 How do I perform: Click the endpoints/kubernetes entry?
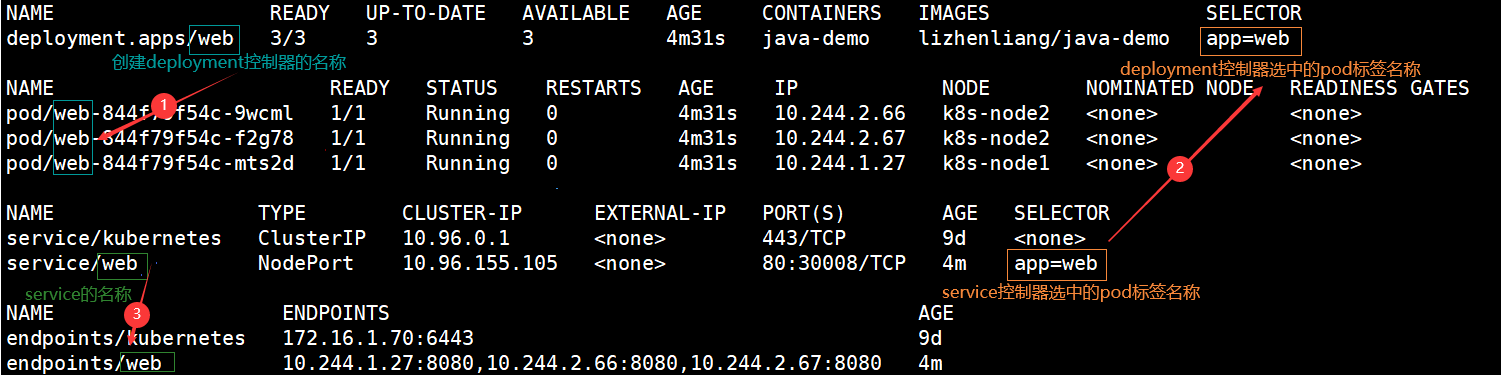tap(126, 338)
